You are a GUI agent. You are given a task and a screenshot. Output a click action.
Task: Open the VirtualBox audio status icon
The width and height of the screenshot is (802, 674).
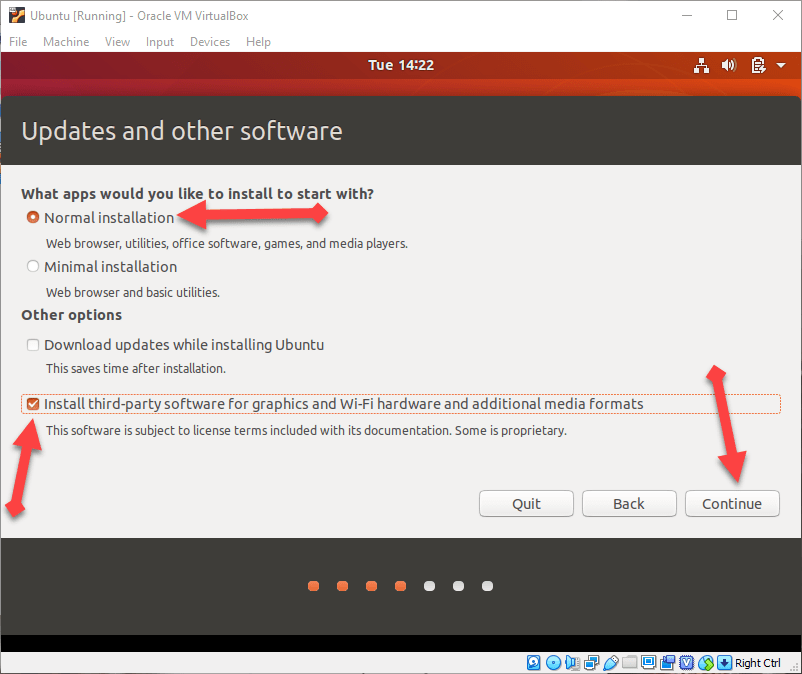pos(571,662)
